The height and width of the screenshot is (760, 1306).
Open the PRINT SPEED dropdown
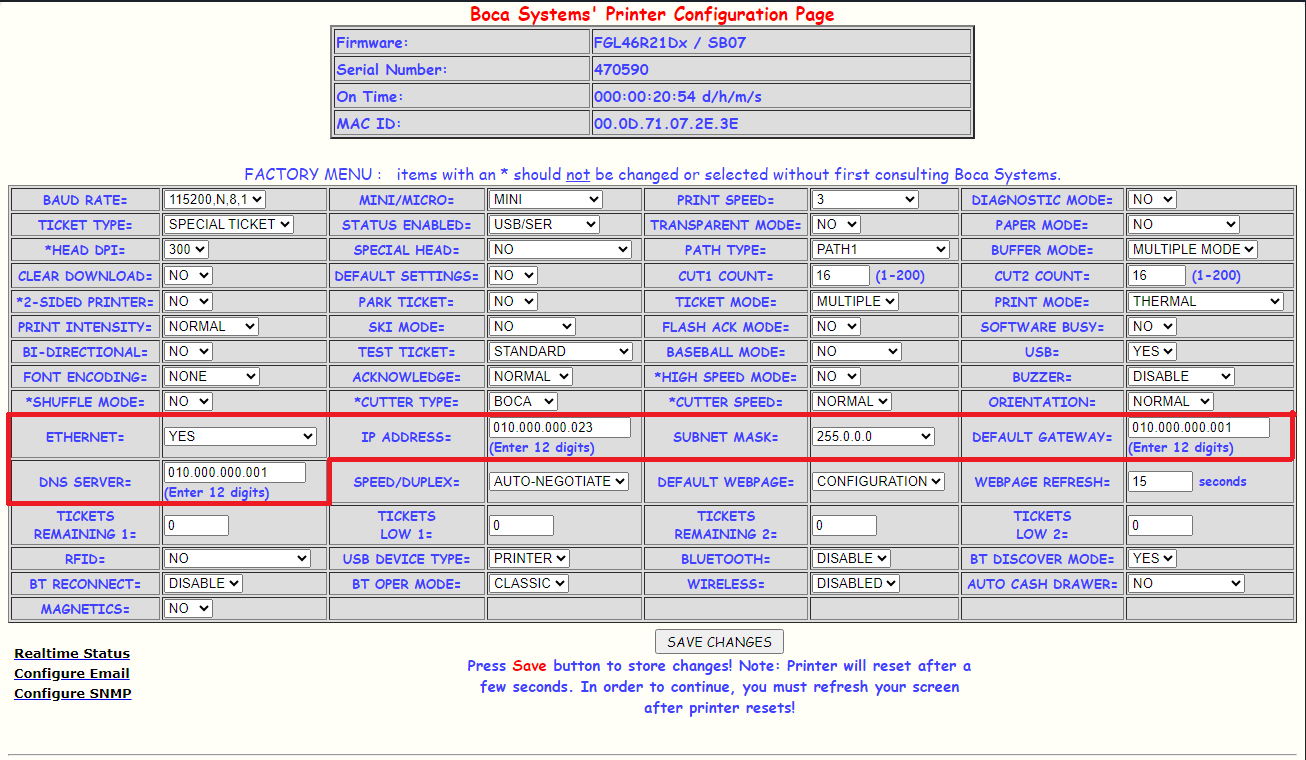(864, 200)
